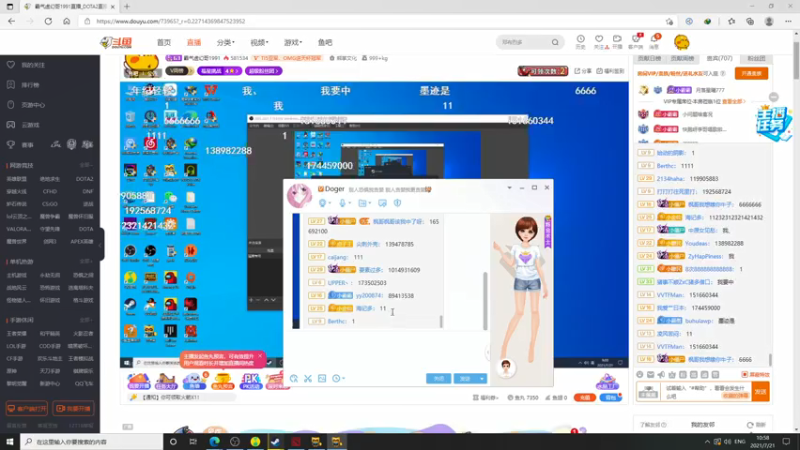This screenshot has height=450, width=800.
Task: Click the 关闭 button in Doger chat window
Action: click(439, 379)
